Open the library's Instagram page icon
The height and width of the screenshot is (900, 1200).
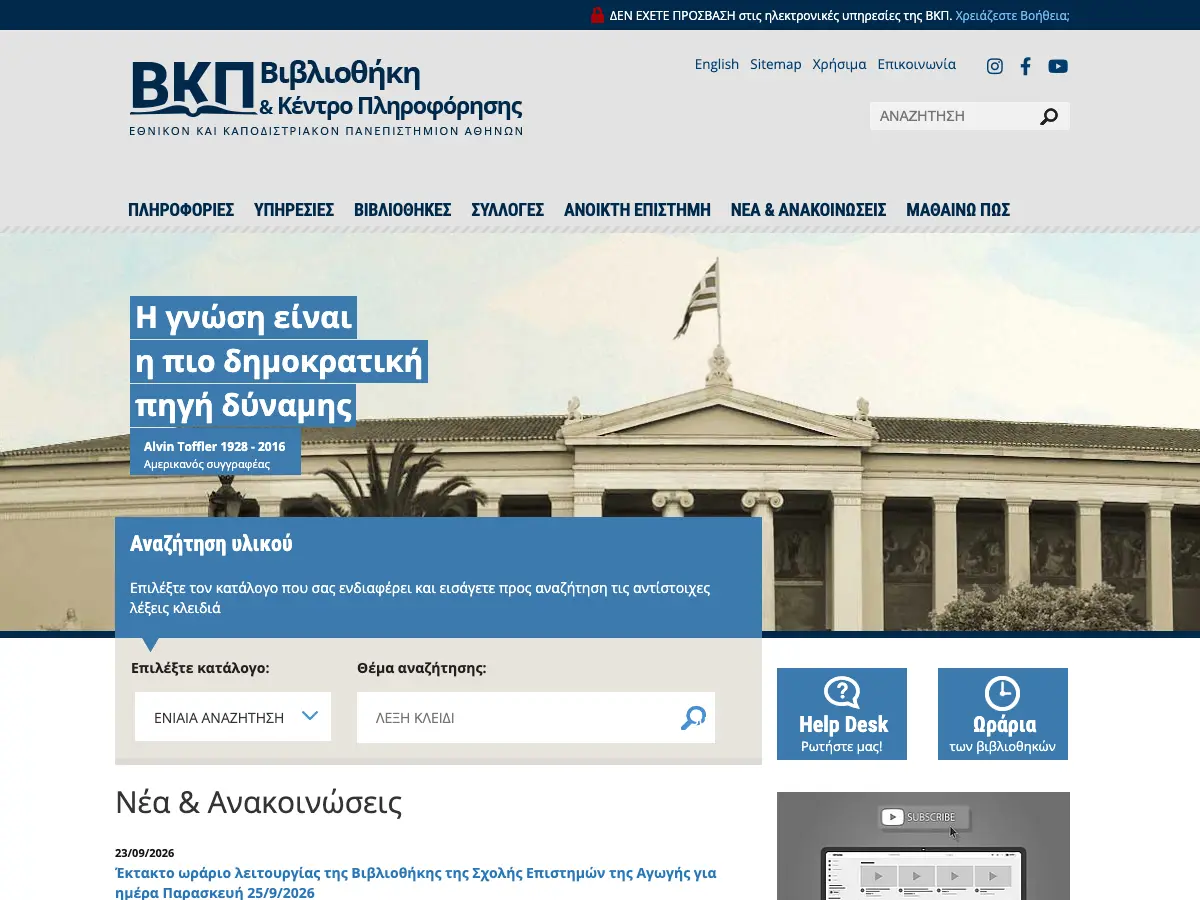coord(995,66)
